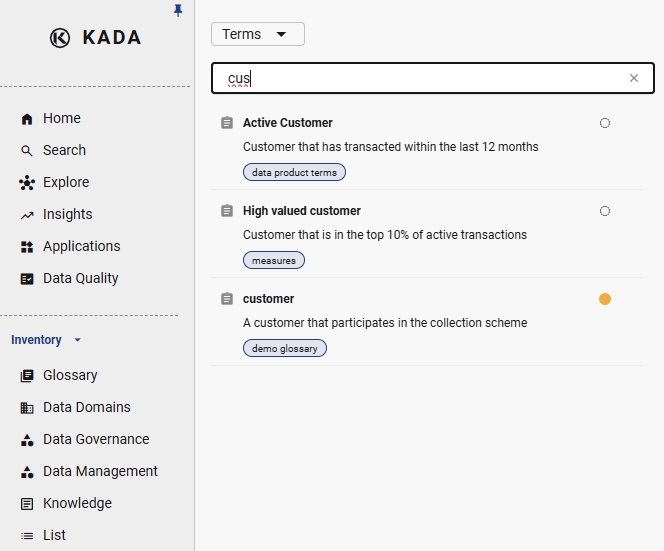Click the pin icon above the sidebar
The image size is (664, 551).
pyautogui.click(x=178, y=10)
